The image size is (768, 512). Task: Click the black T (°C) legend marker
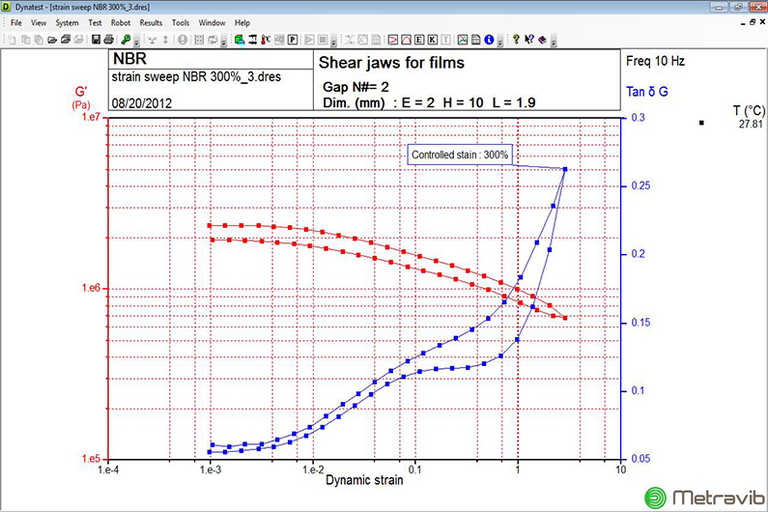point(703,122)
